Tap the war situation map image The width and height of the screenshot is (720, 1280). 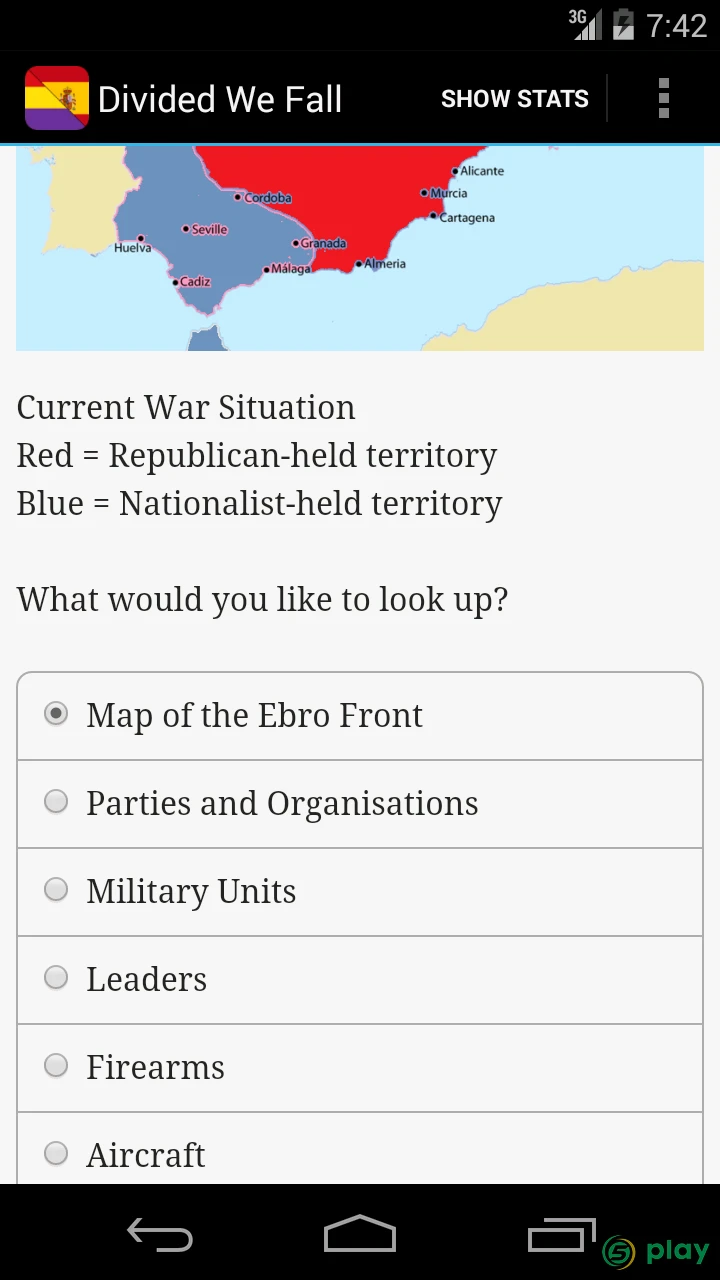coord(360,248)
